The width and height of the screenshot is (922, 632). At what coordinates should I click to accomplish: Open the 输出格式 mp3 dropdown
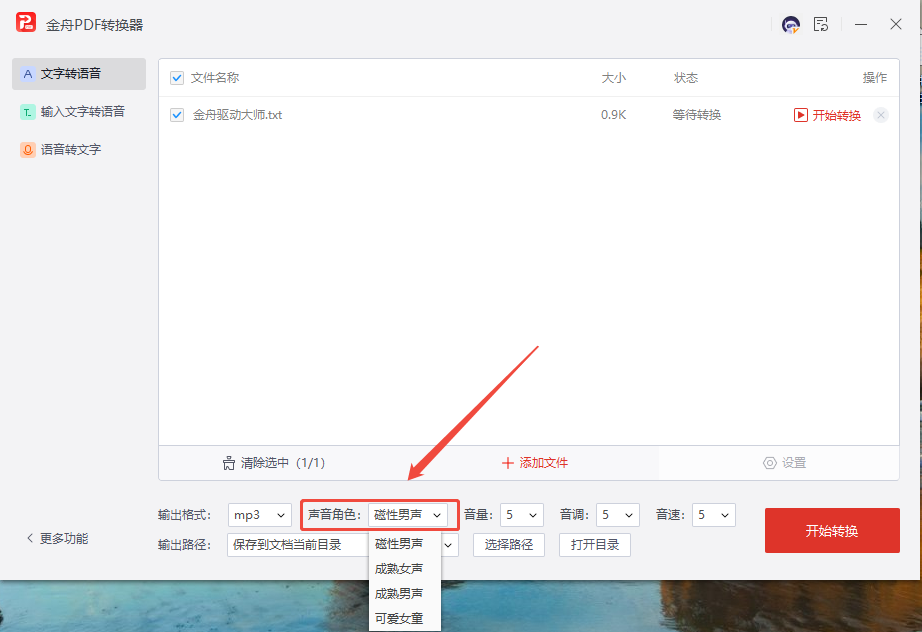pos(259,515)
